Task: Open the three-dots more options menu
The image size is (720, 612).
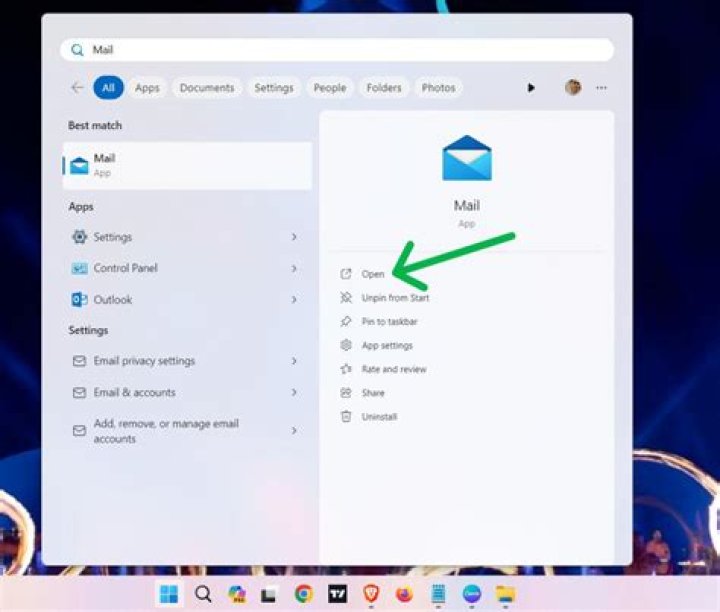Action: (x=601, y=88)
